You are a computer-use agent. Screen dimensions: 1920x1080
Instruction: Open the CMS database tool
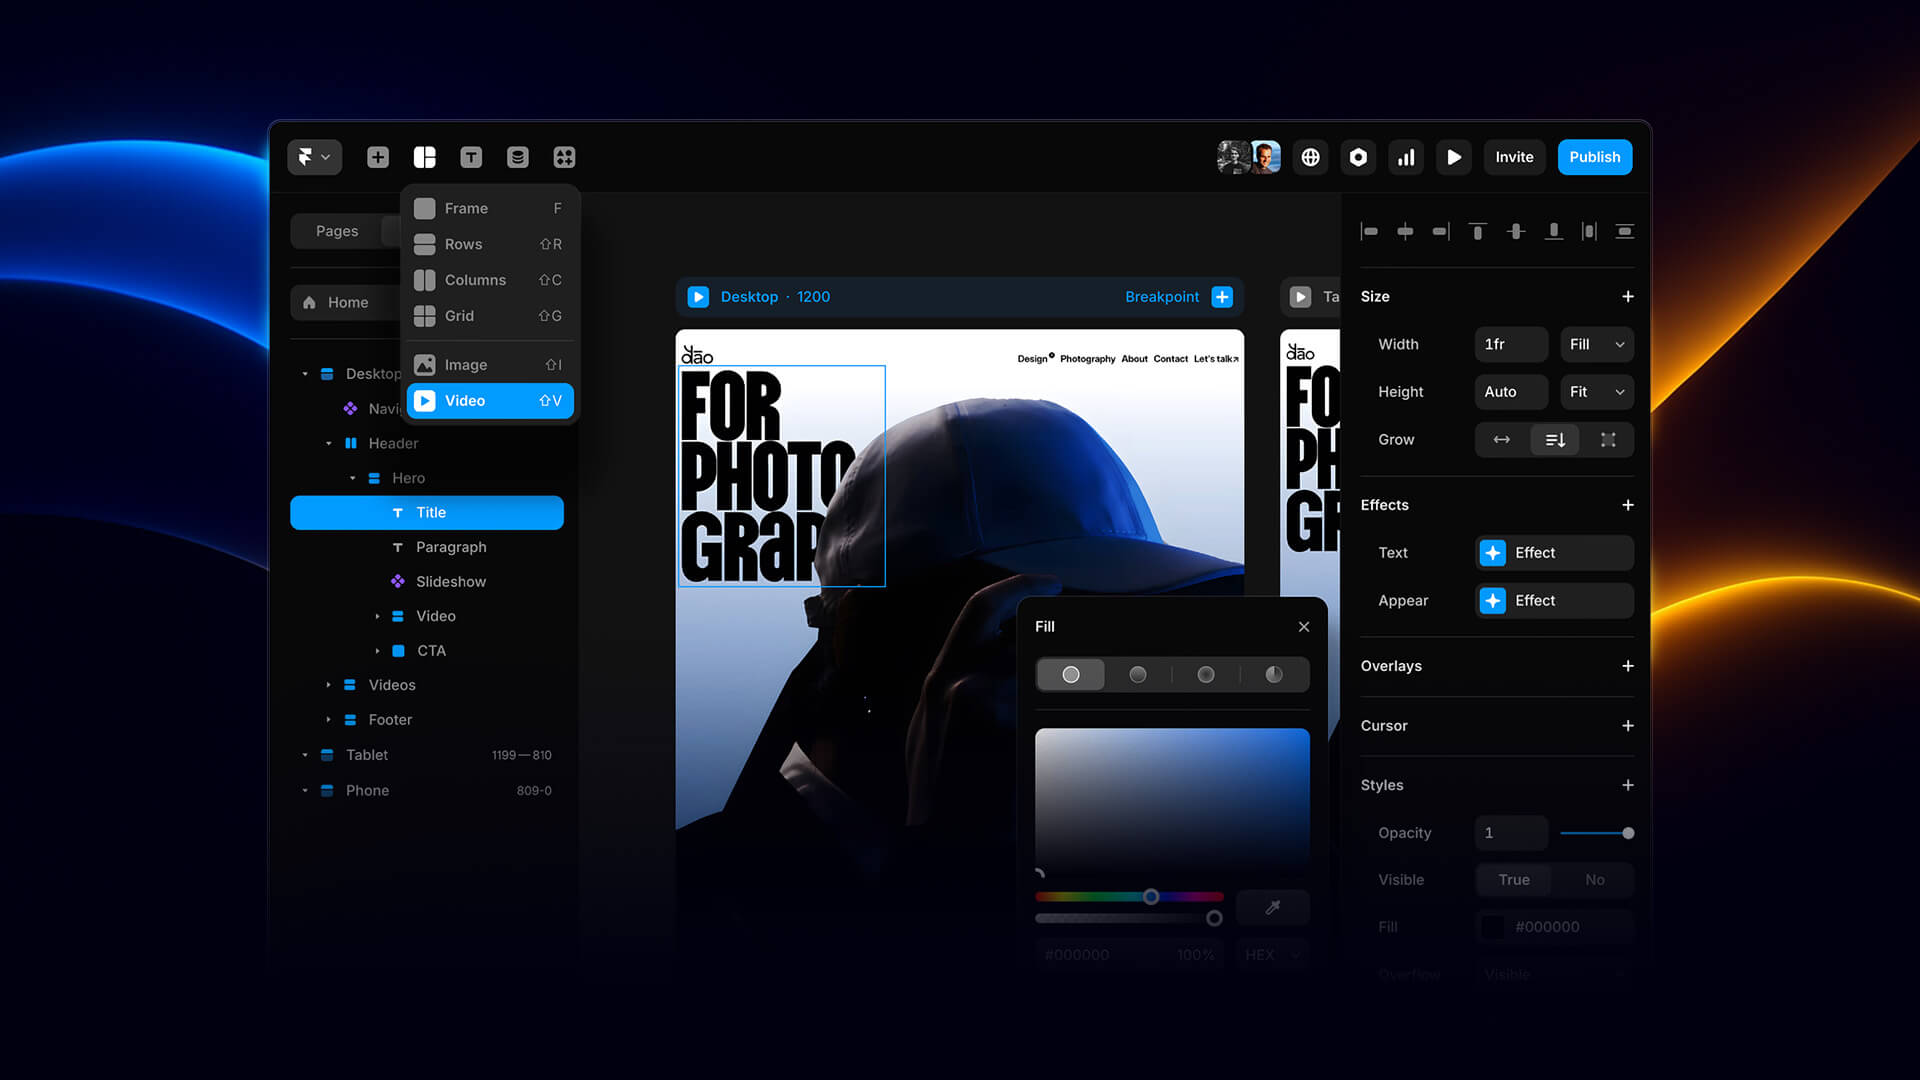coord(518,157)
